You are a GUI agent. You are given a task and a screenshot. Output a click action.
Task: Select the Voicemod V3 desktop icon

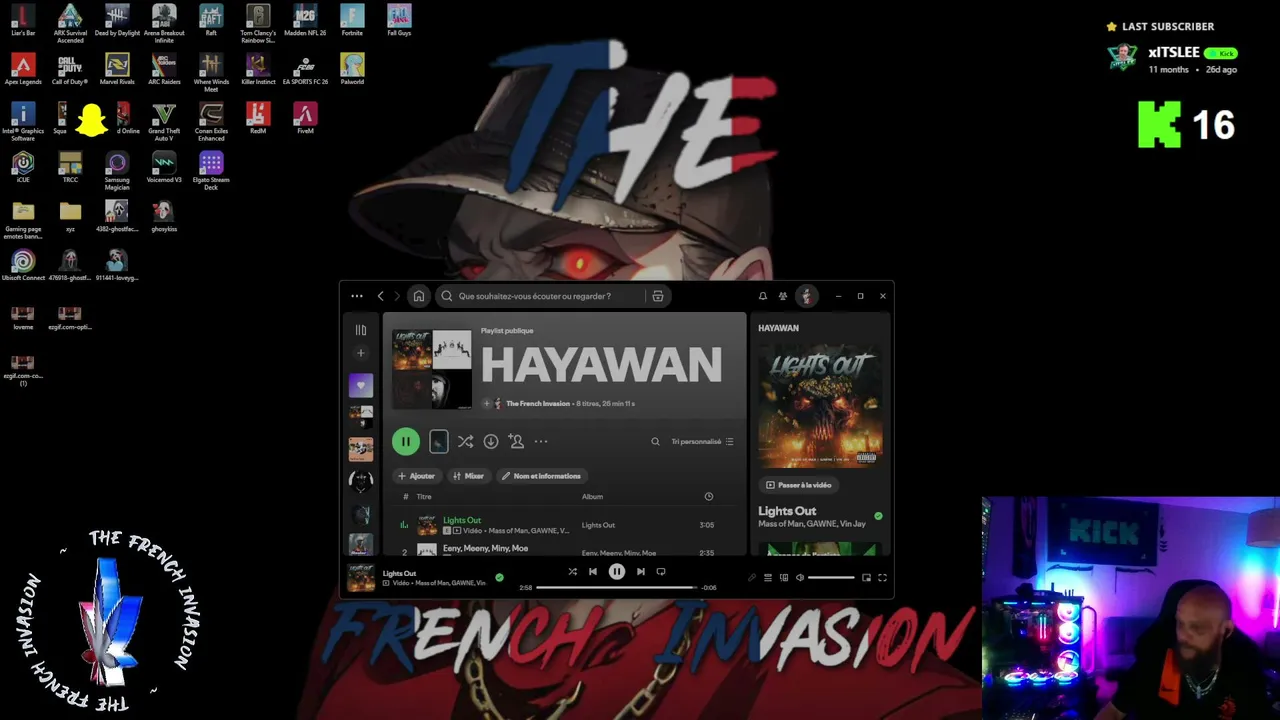(164, 167)
